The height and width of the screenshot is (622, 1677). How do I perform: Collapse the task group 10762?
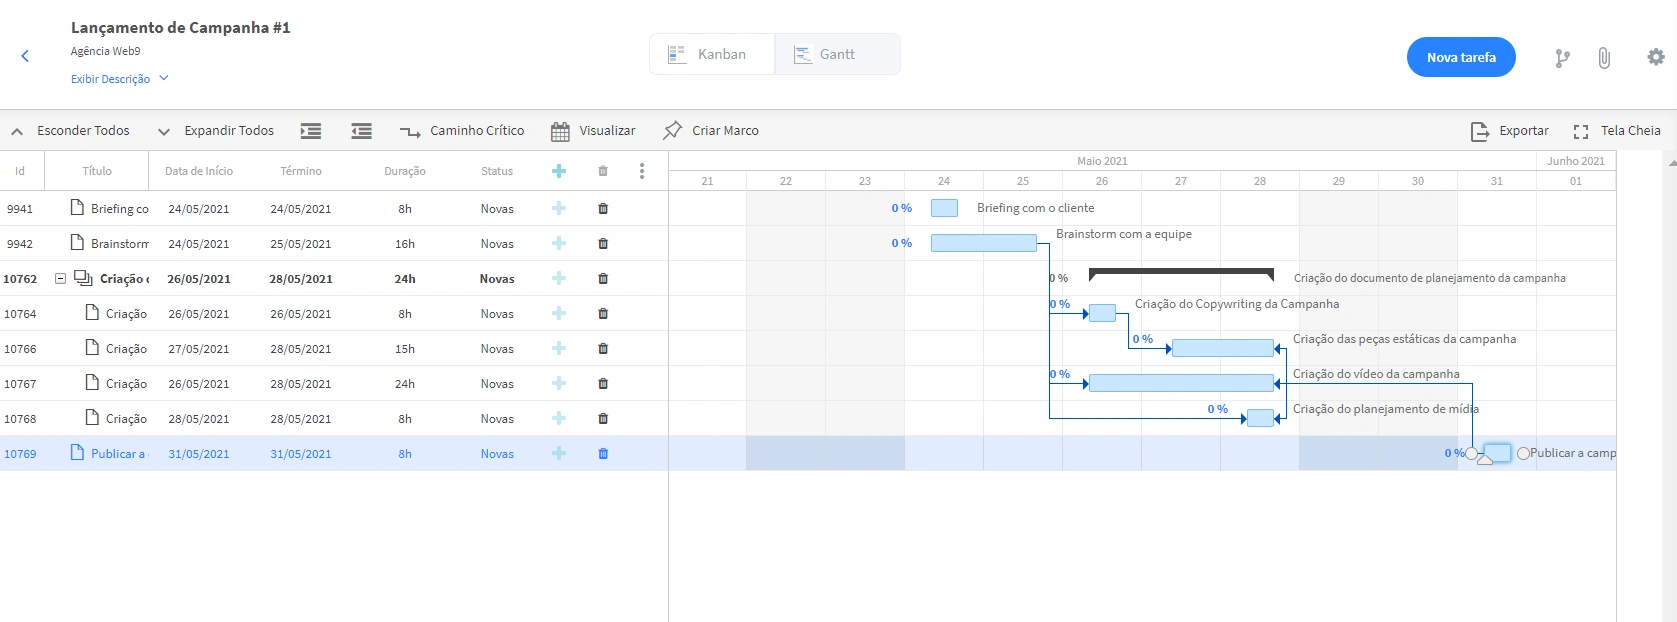tap(60, 279)
